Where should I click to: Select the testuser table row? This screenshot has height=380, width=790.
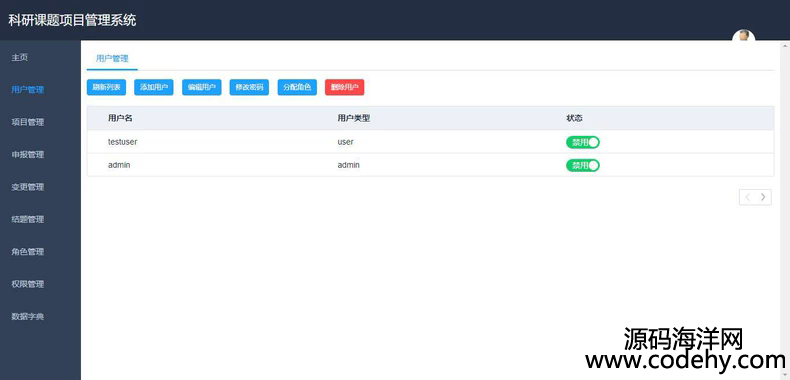[x=430, y=142]
